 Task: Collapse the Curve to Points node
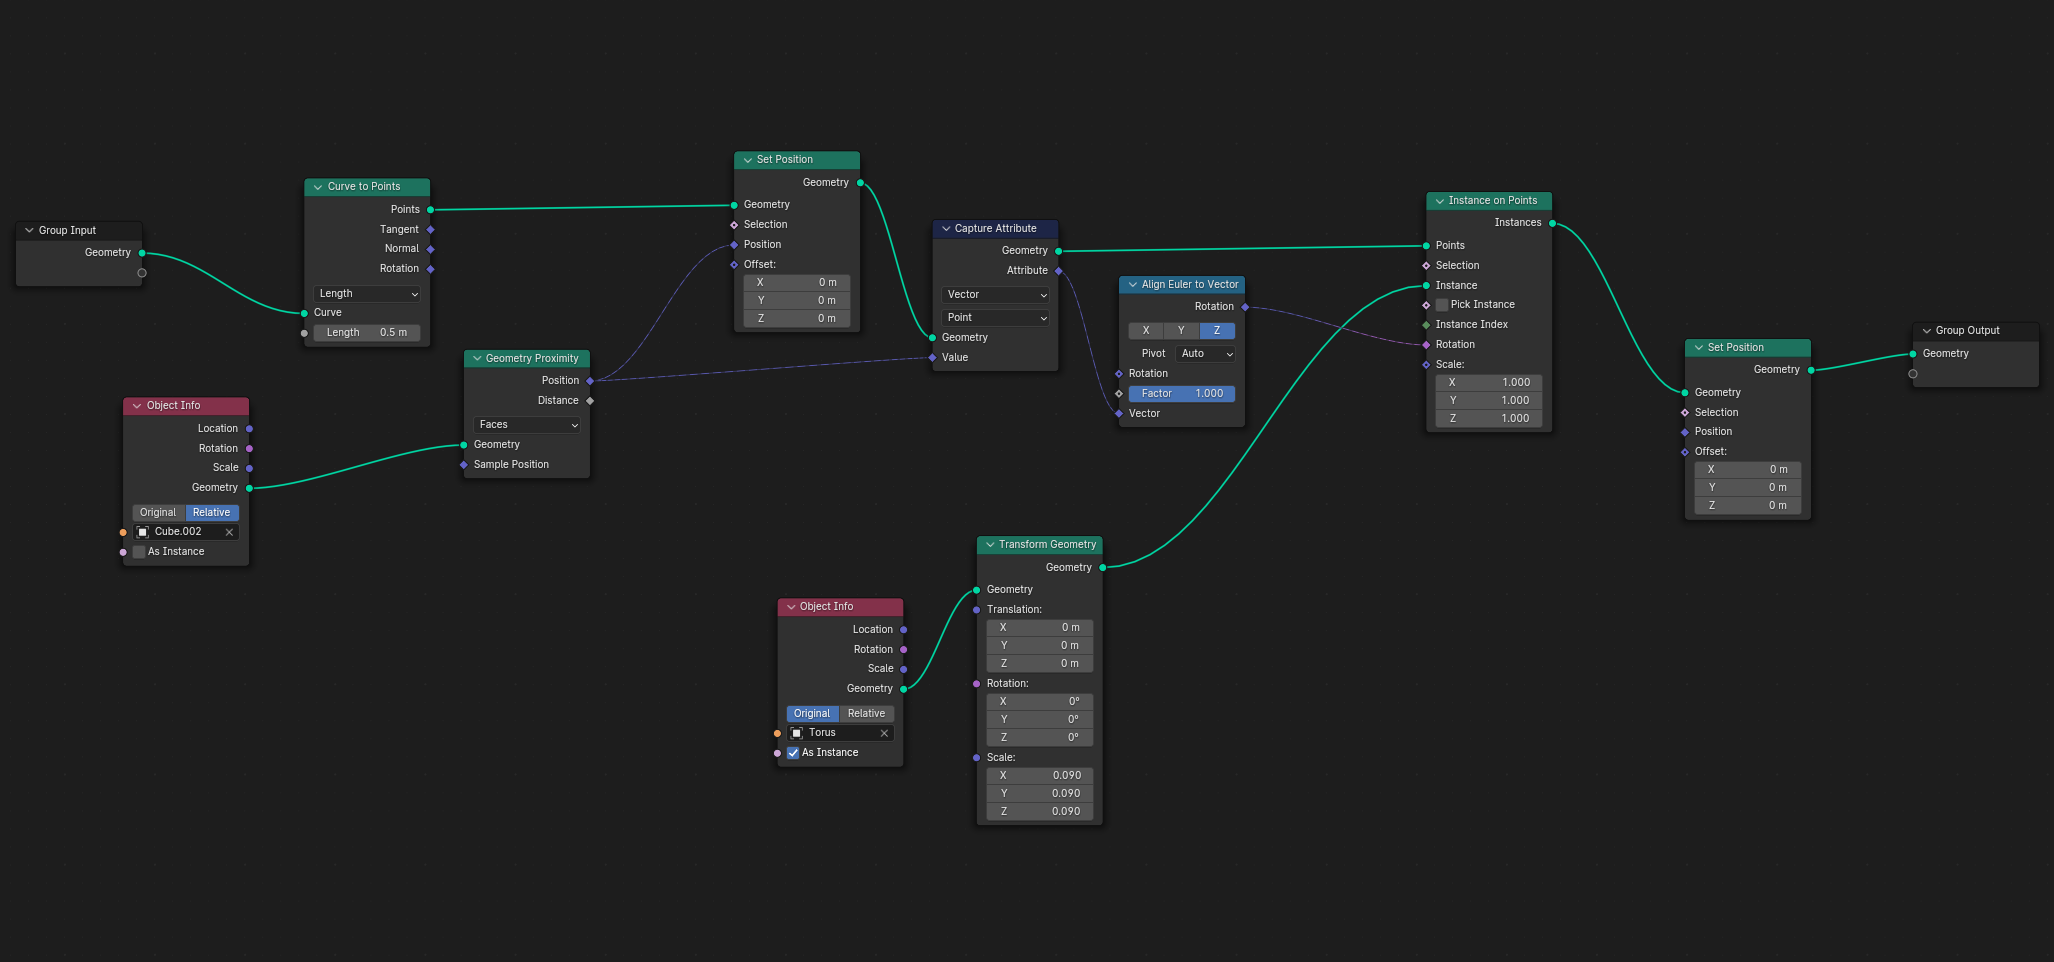pos(318,187)
